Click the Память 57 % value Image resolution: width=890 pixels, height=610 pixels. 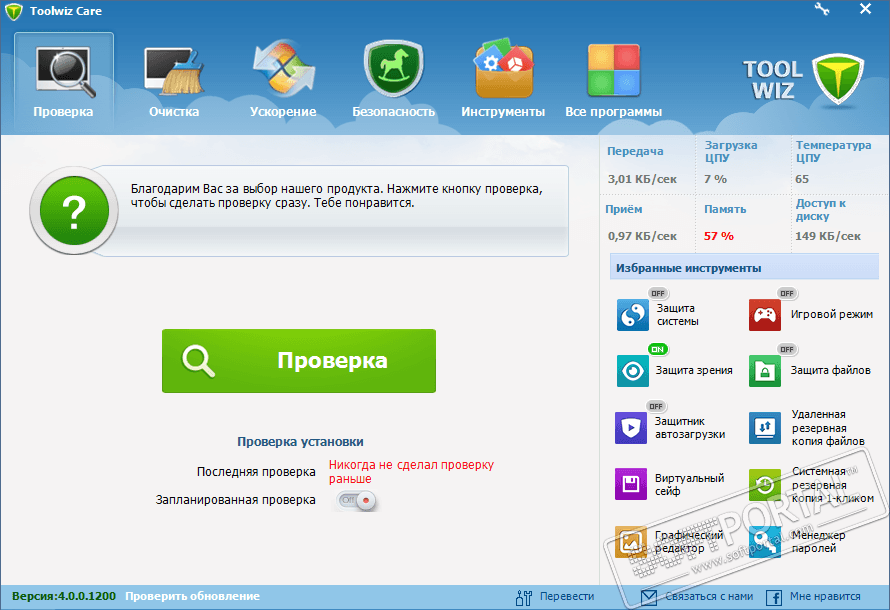pos(719,236)
